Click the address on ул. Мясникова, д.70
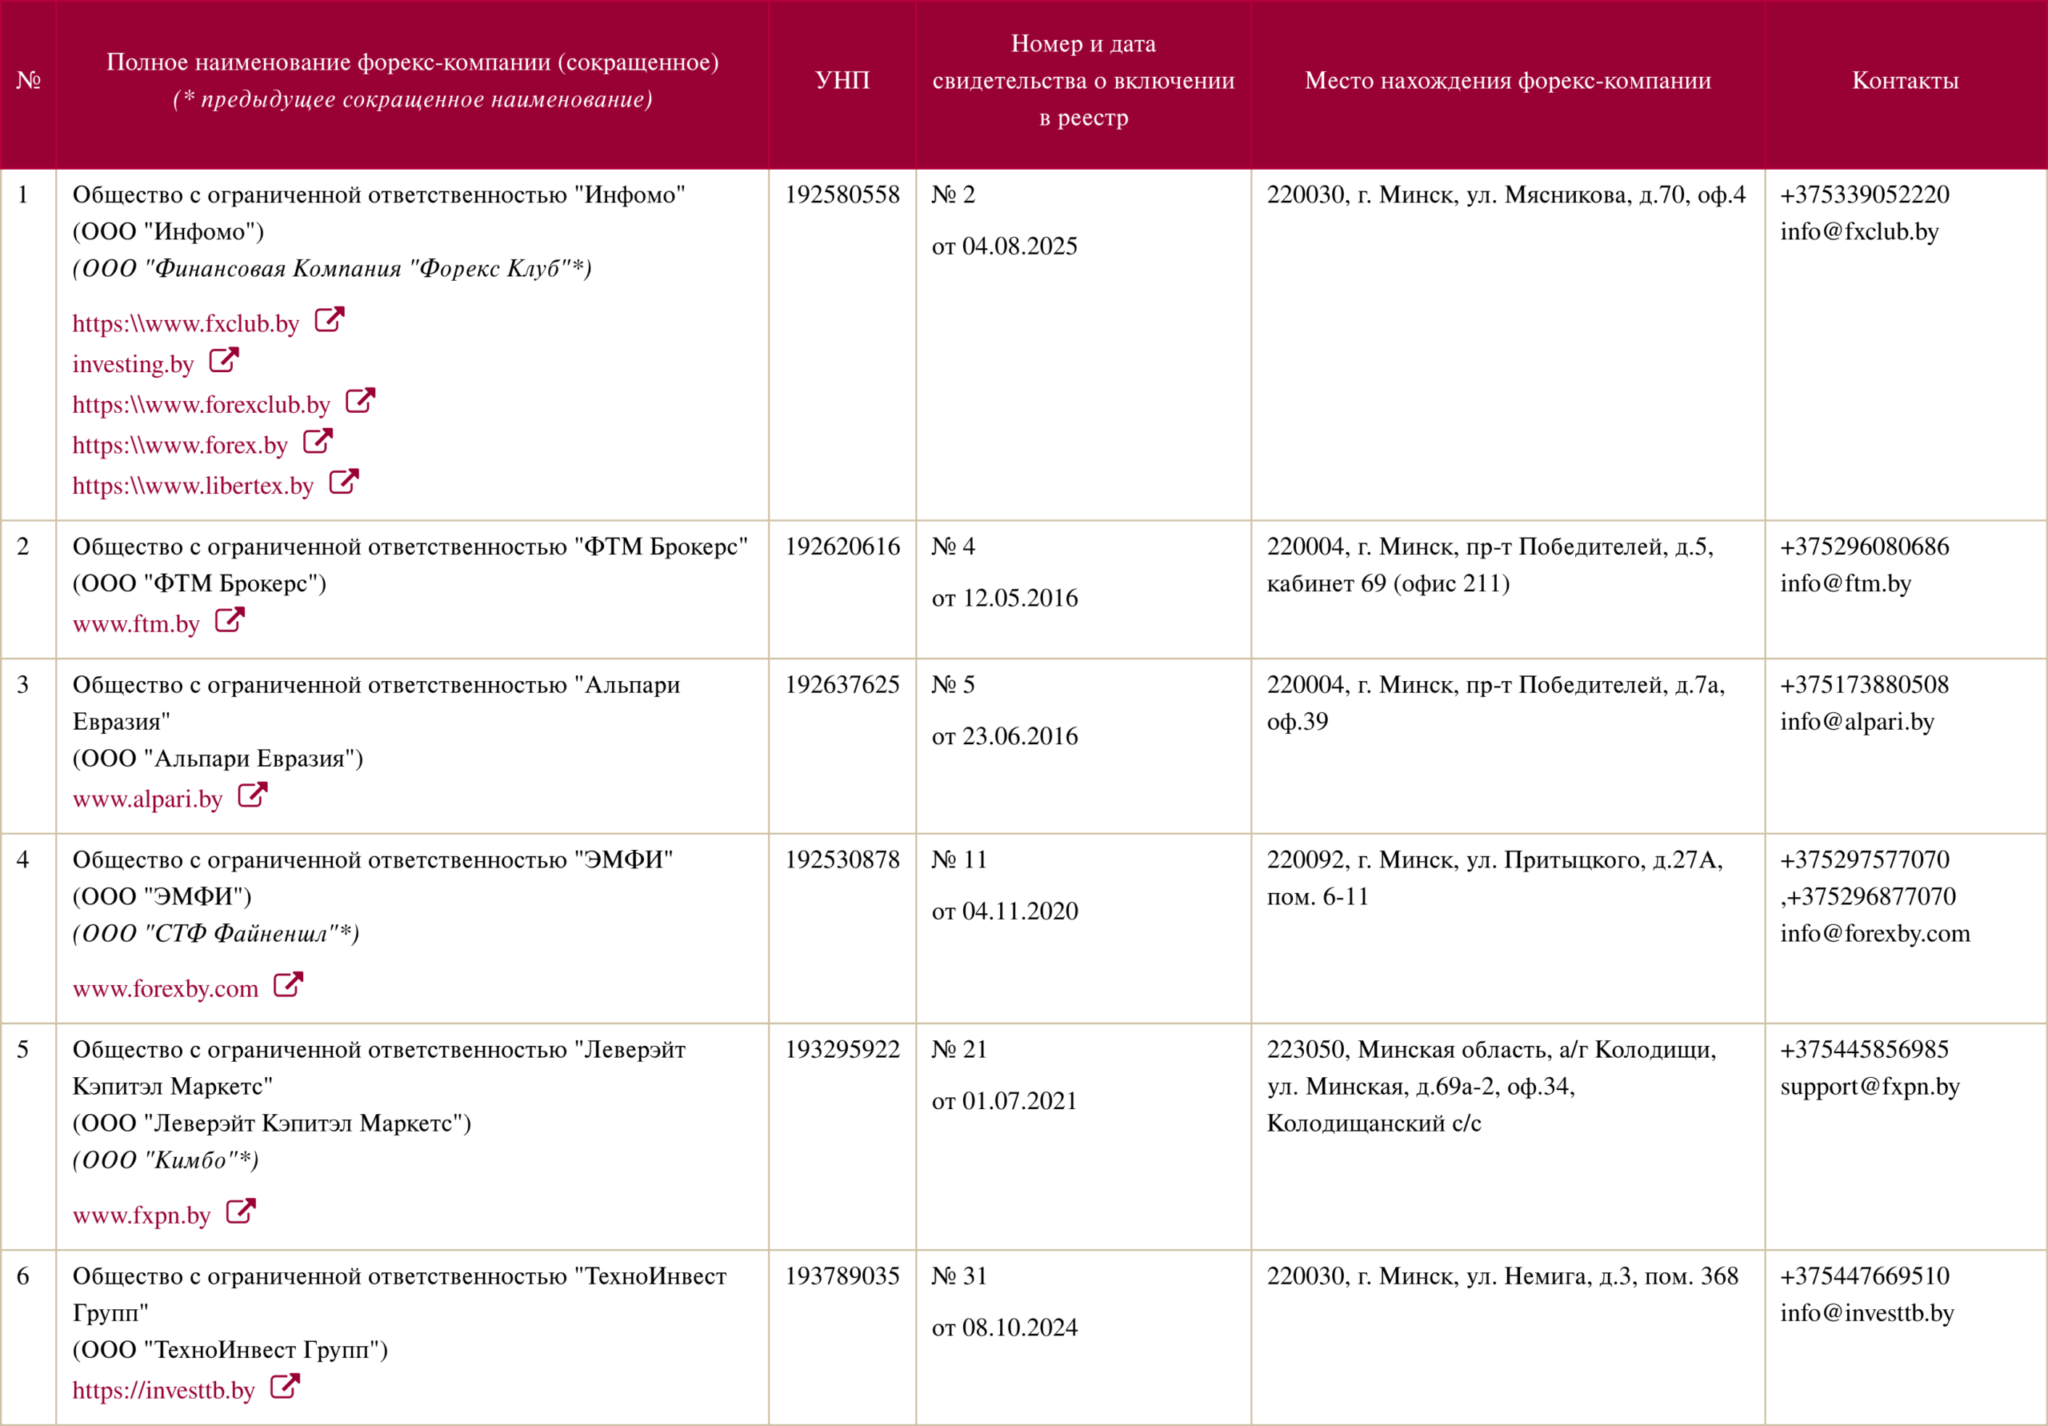 point(1506,195)
